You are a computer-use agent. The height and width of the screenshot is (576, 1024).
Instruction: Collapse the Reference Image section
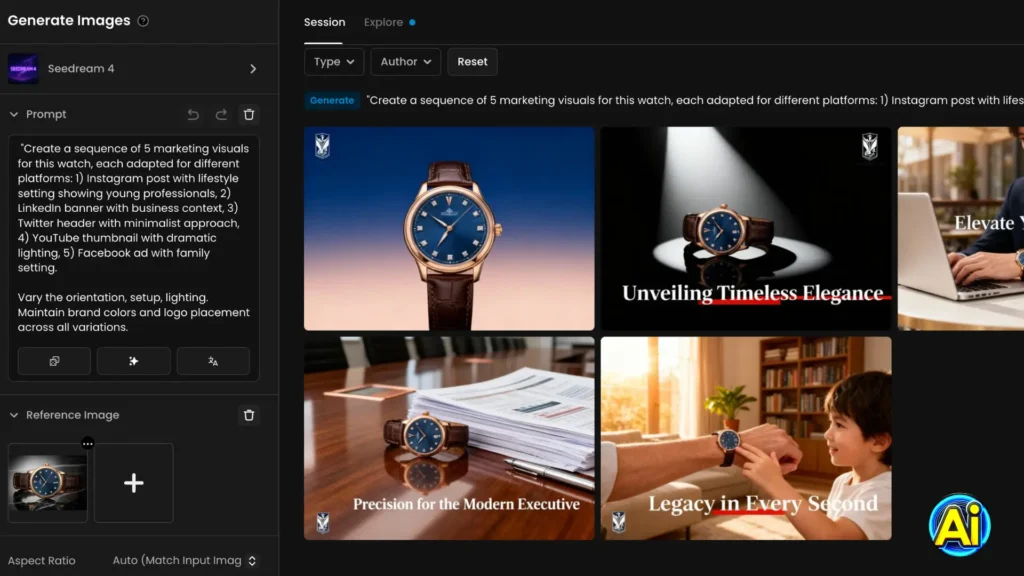pos(14,415)
